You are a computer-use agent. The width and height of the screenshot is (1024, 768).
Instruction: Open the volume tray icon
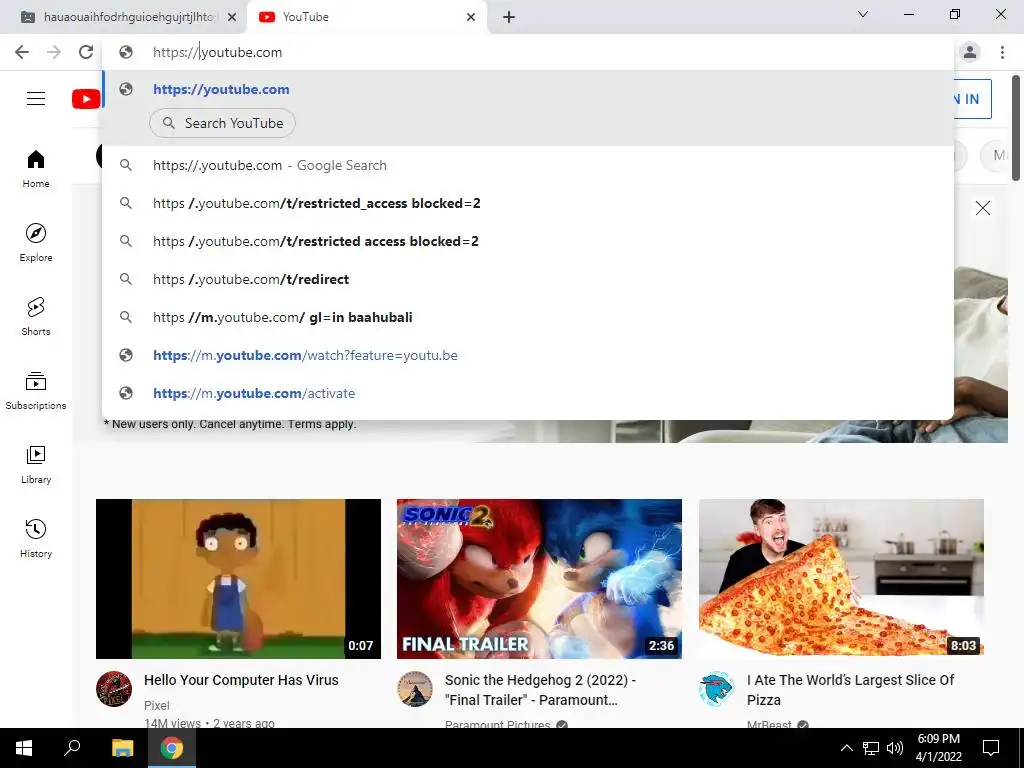895,748
